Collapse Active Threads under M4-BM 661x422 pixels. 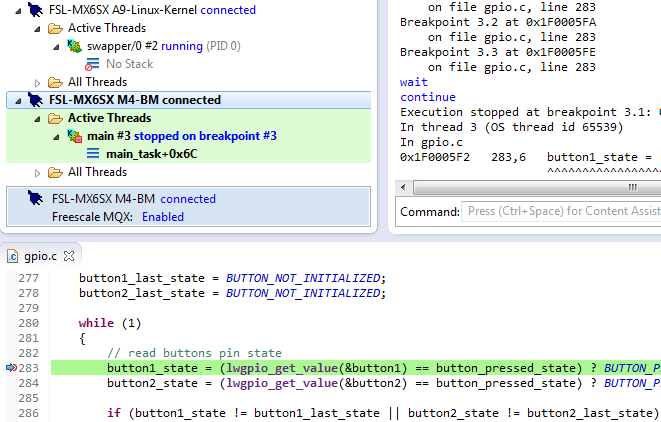click(x=37, y=119)
